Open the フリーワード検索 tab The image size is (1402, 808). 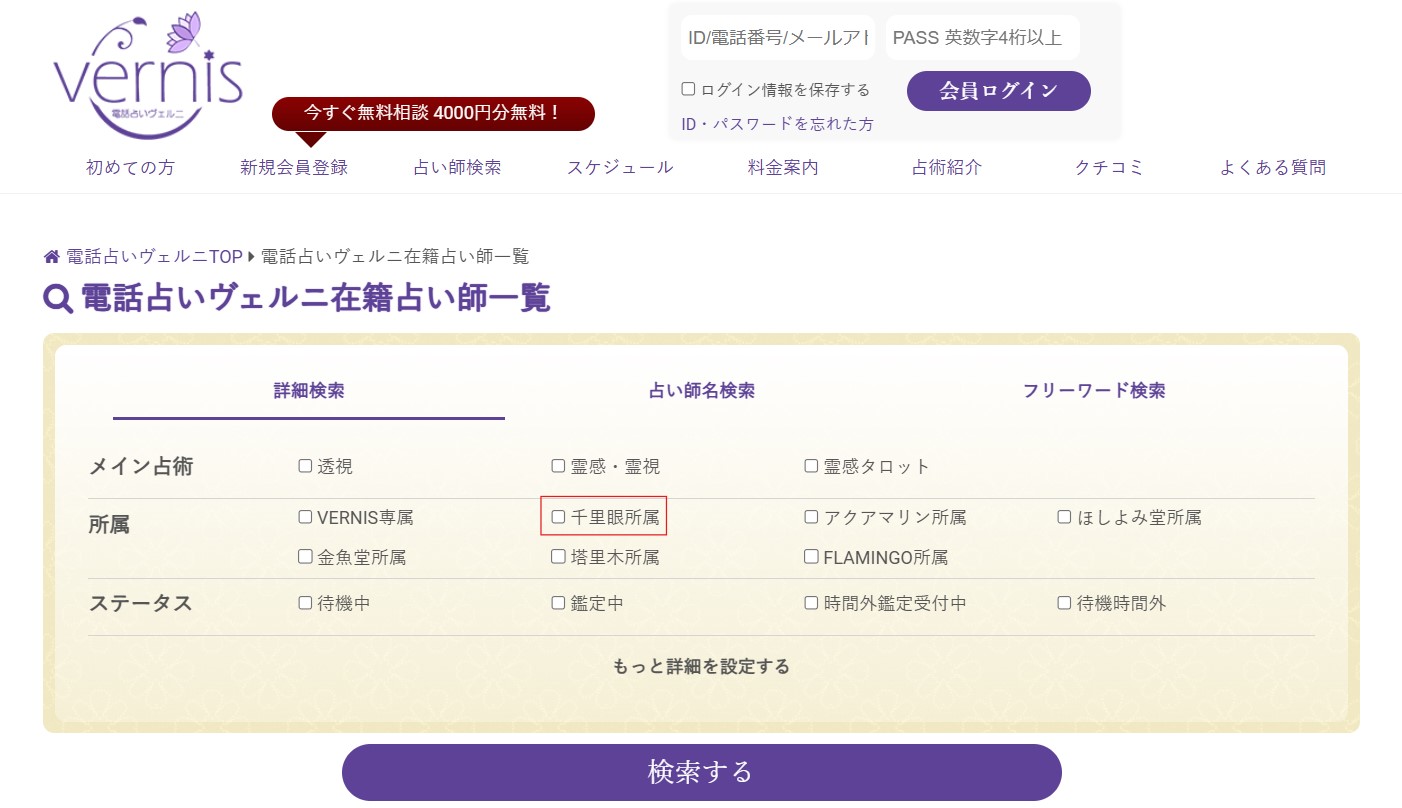(1094, 391)
